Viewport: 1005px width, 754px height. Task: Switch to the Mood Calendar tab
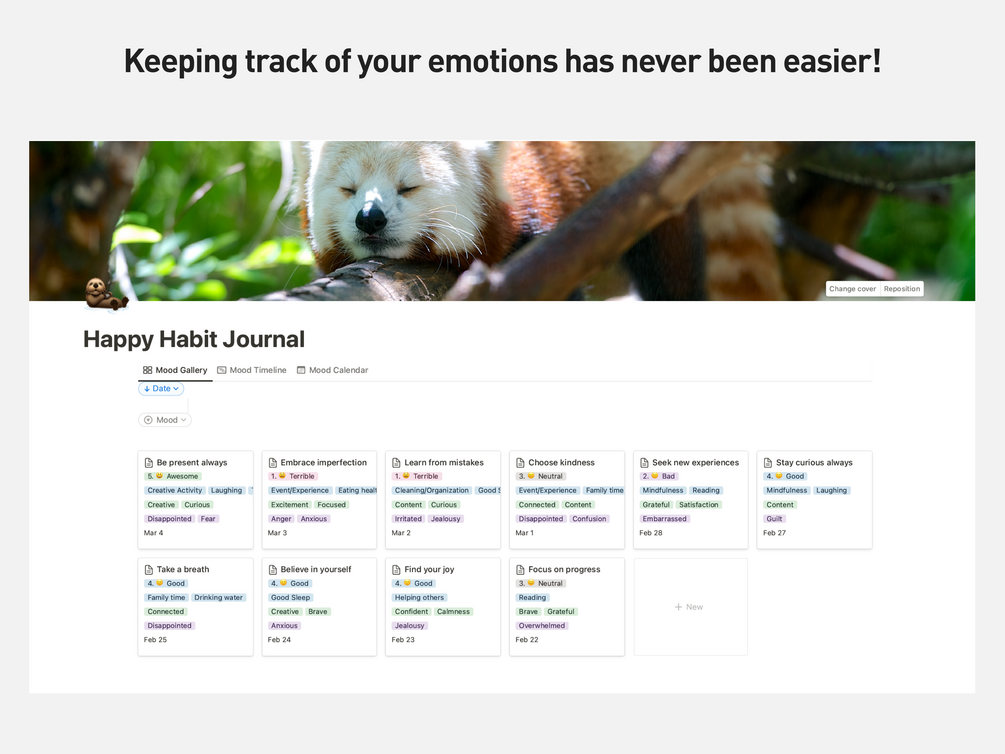point(332,370)
